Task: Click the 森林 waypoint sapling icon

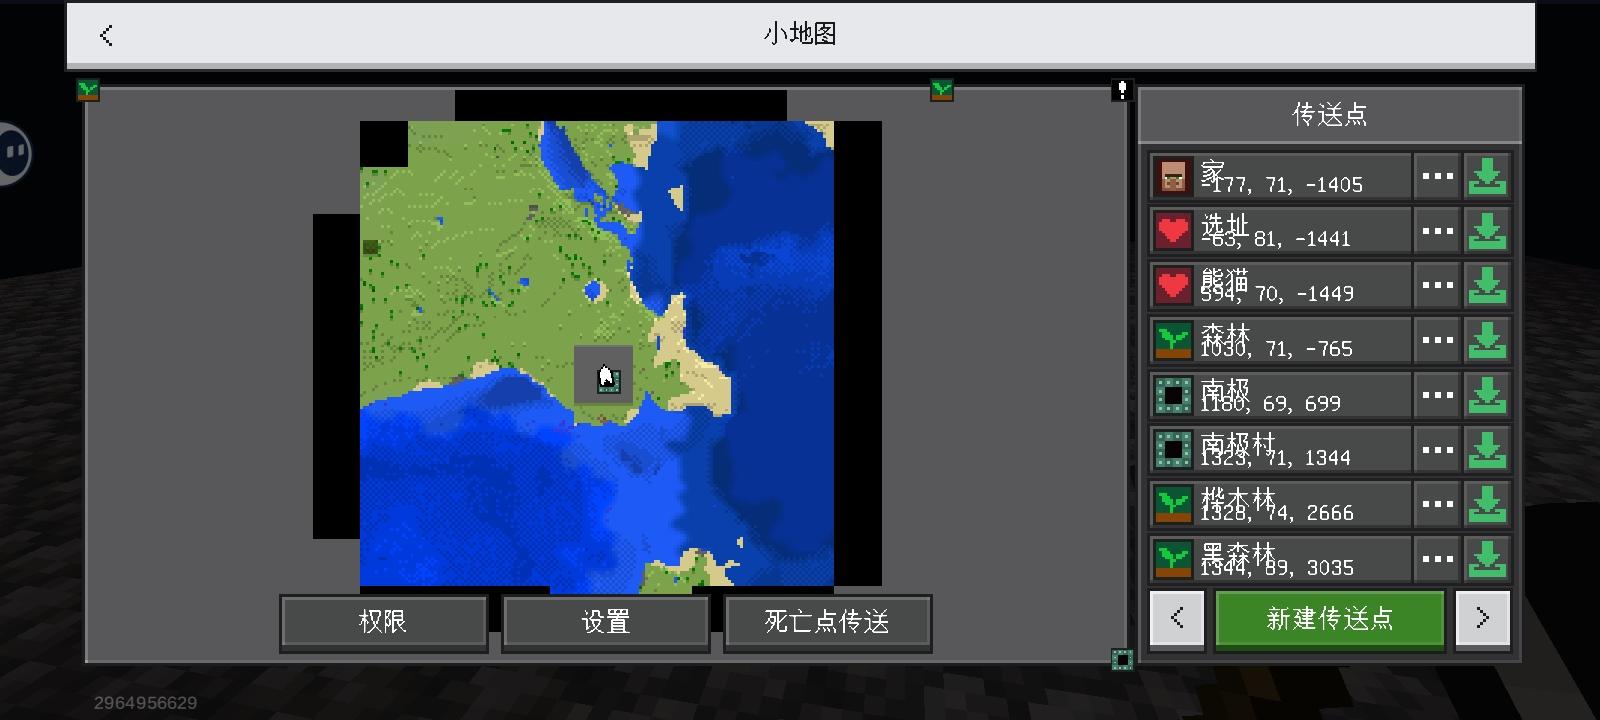Action: coord(1173,341)
